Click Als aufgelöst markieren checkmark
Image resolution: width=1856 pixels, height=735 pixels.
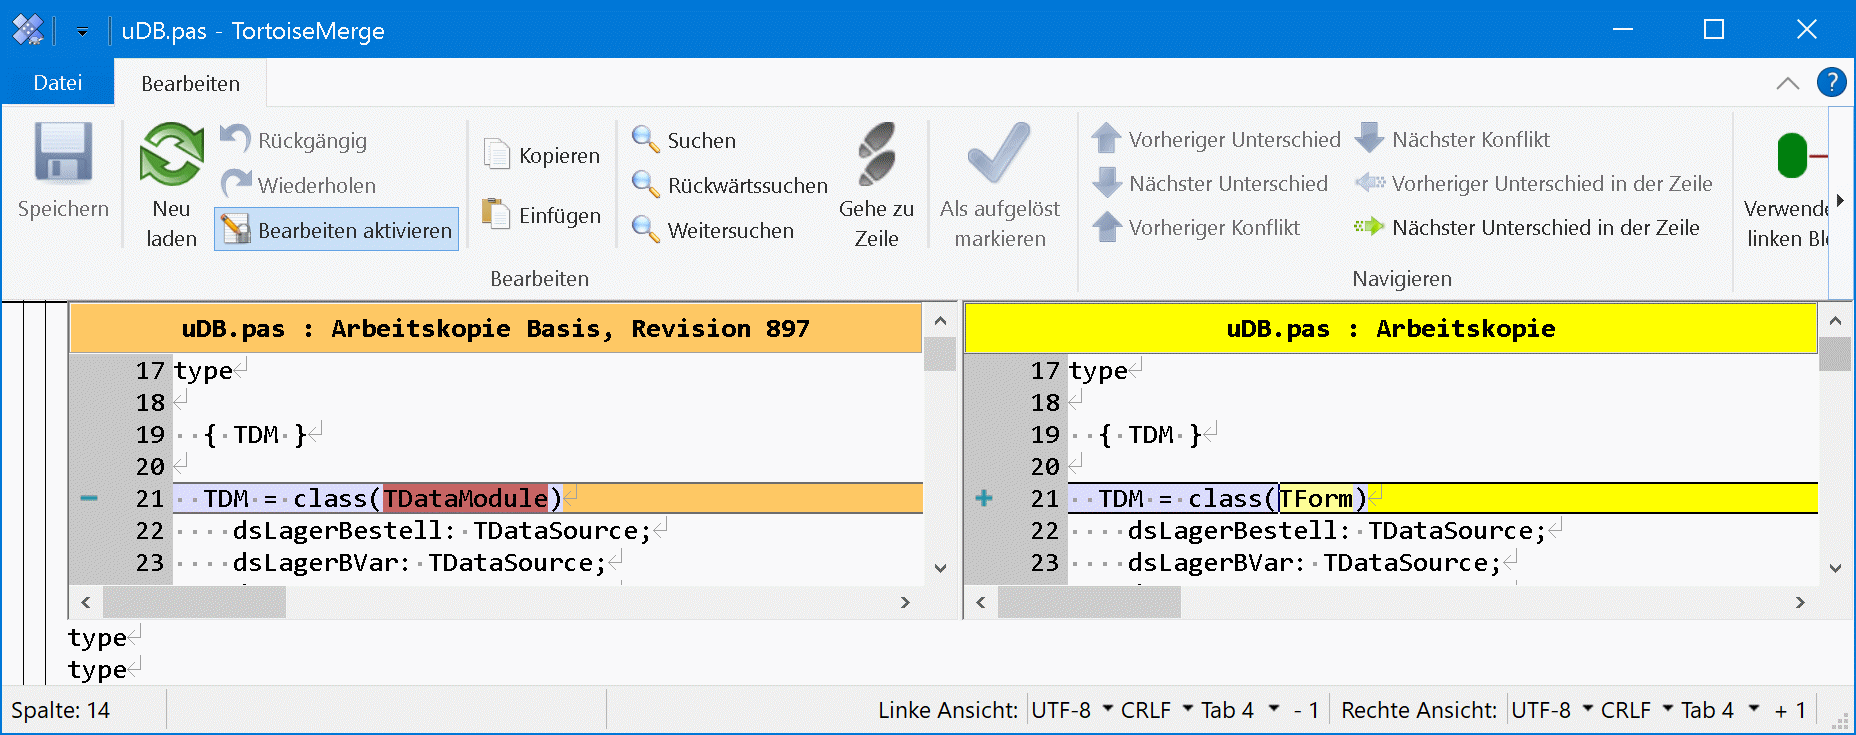pos(999,155)
